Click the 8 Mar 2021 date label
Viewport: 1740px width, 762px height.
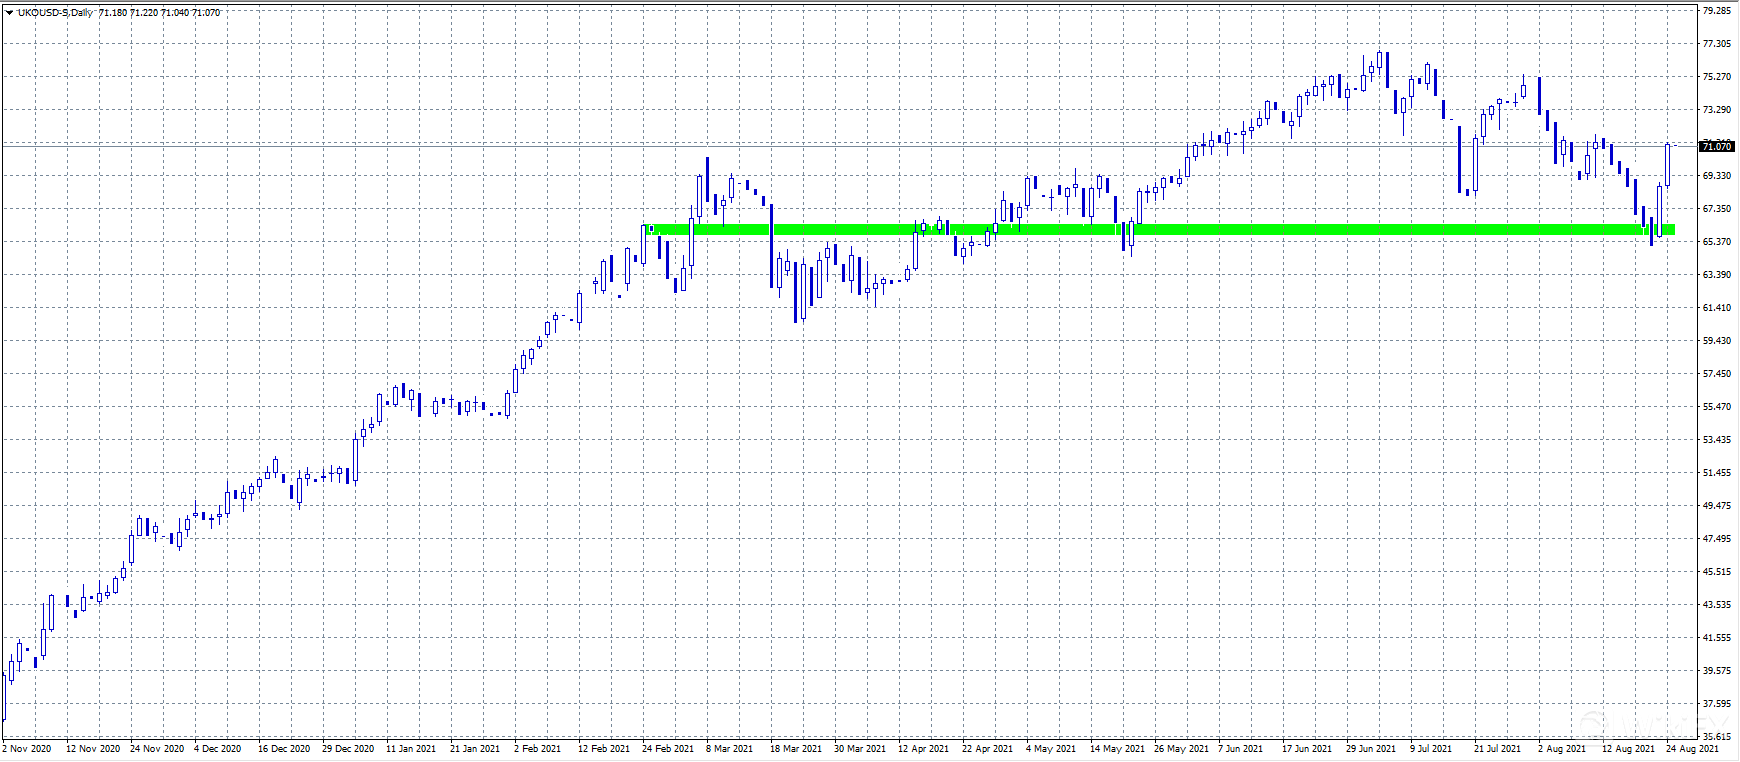click(x=730, y=748)
